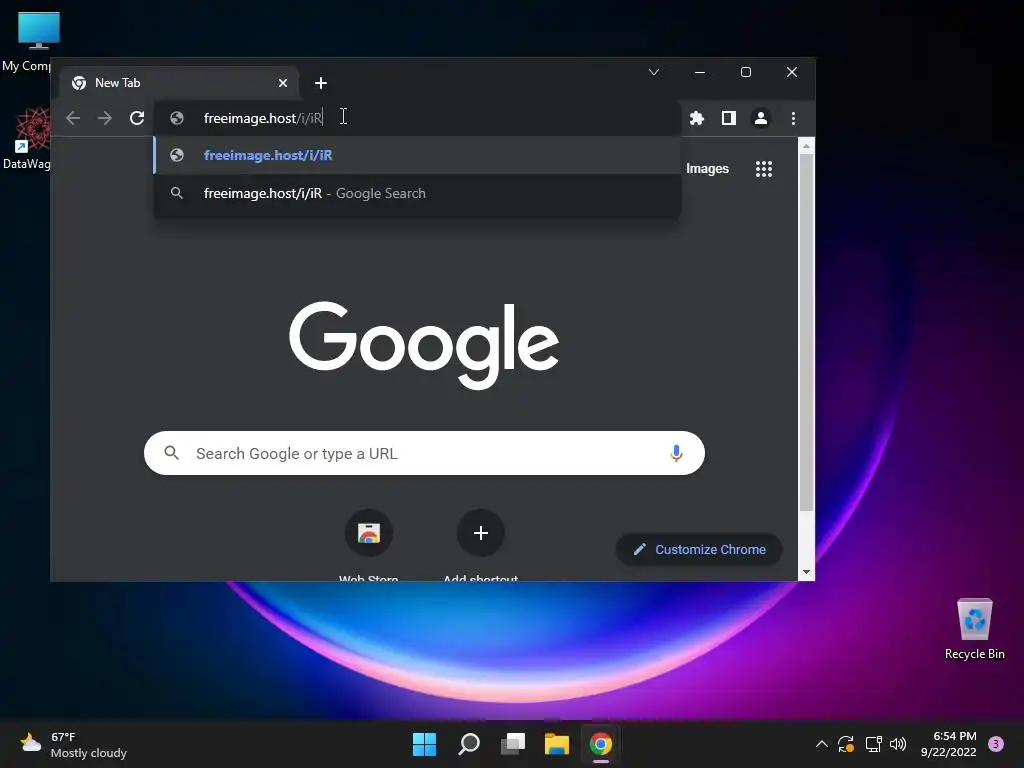The image size is (1024, 768).
Task: Open Chrome extensions puzzle icon
Action: tap(697, 118)
